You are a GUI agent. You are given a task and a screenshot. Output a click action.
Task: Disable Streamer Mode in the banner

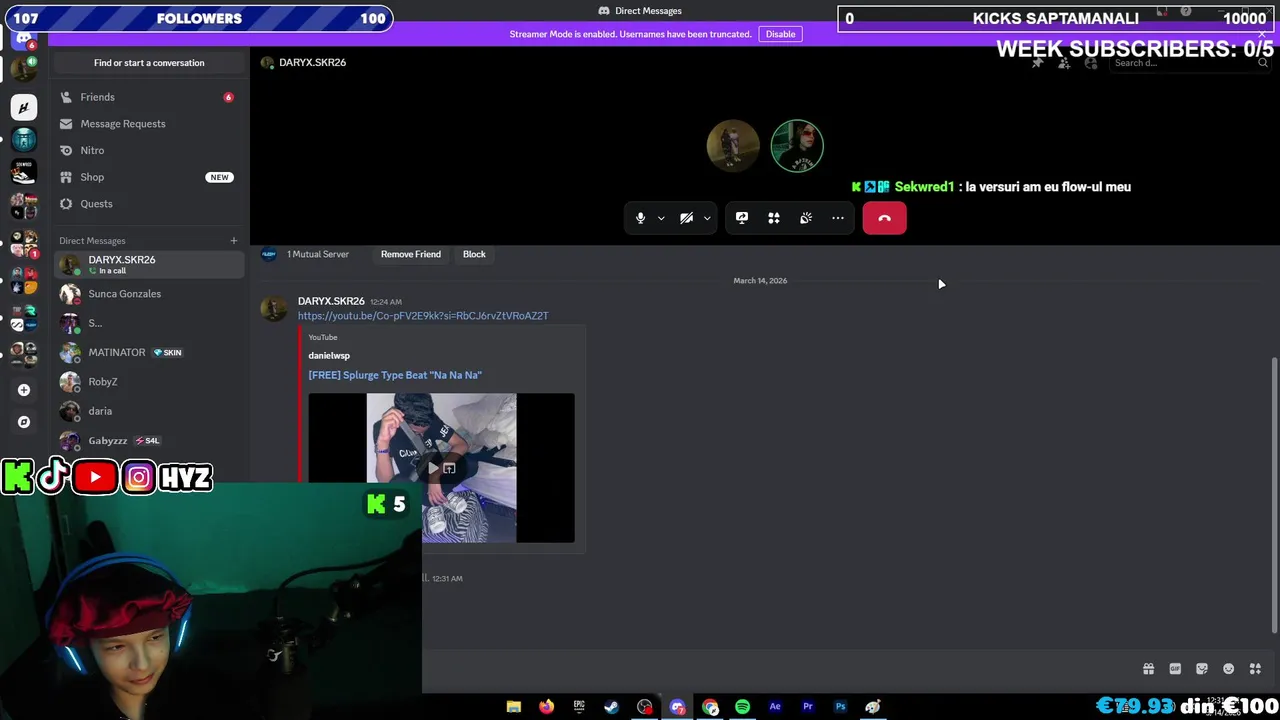[x=780, y=34]
